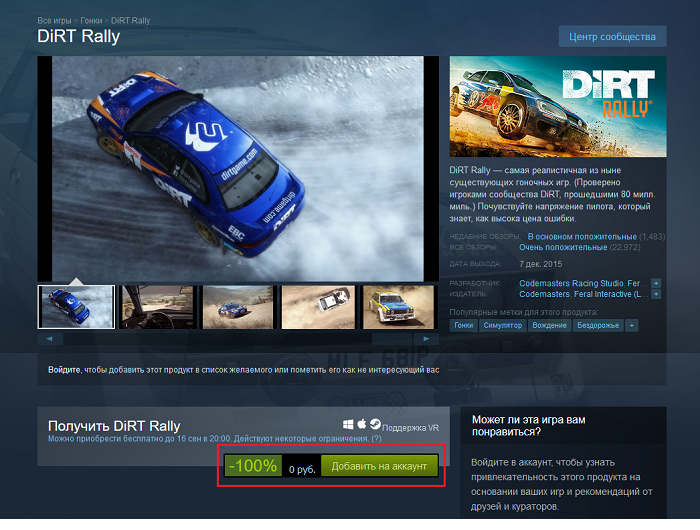Select cockpit interior view thumbnail

(x=158, y=307)
